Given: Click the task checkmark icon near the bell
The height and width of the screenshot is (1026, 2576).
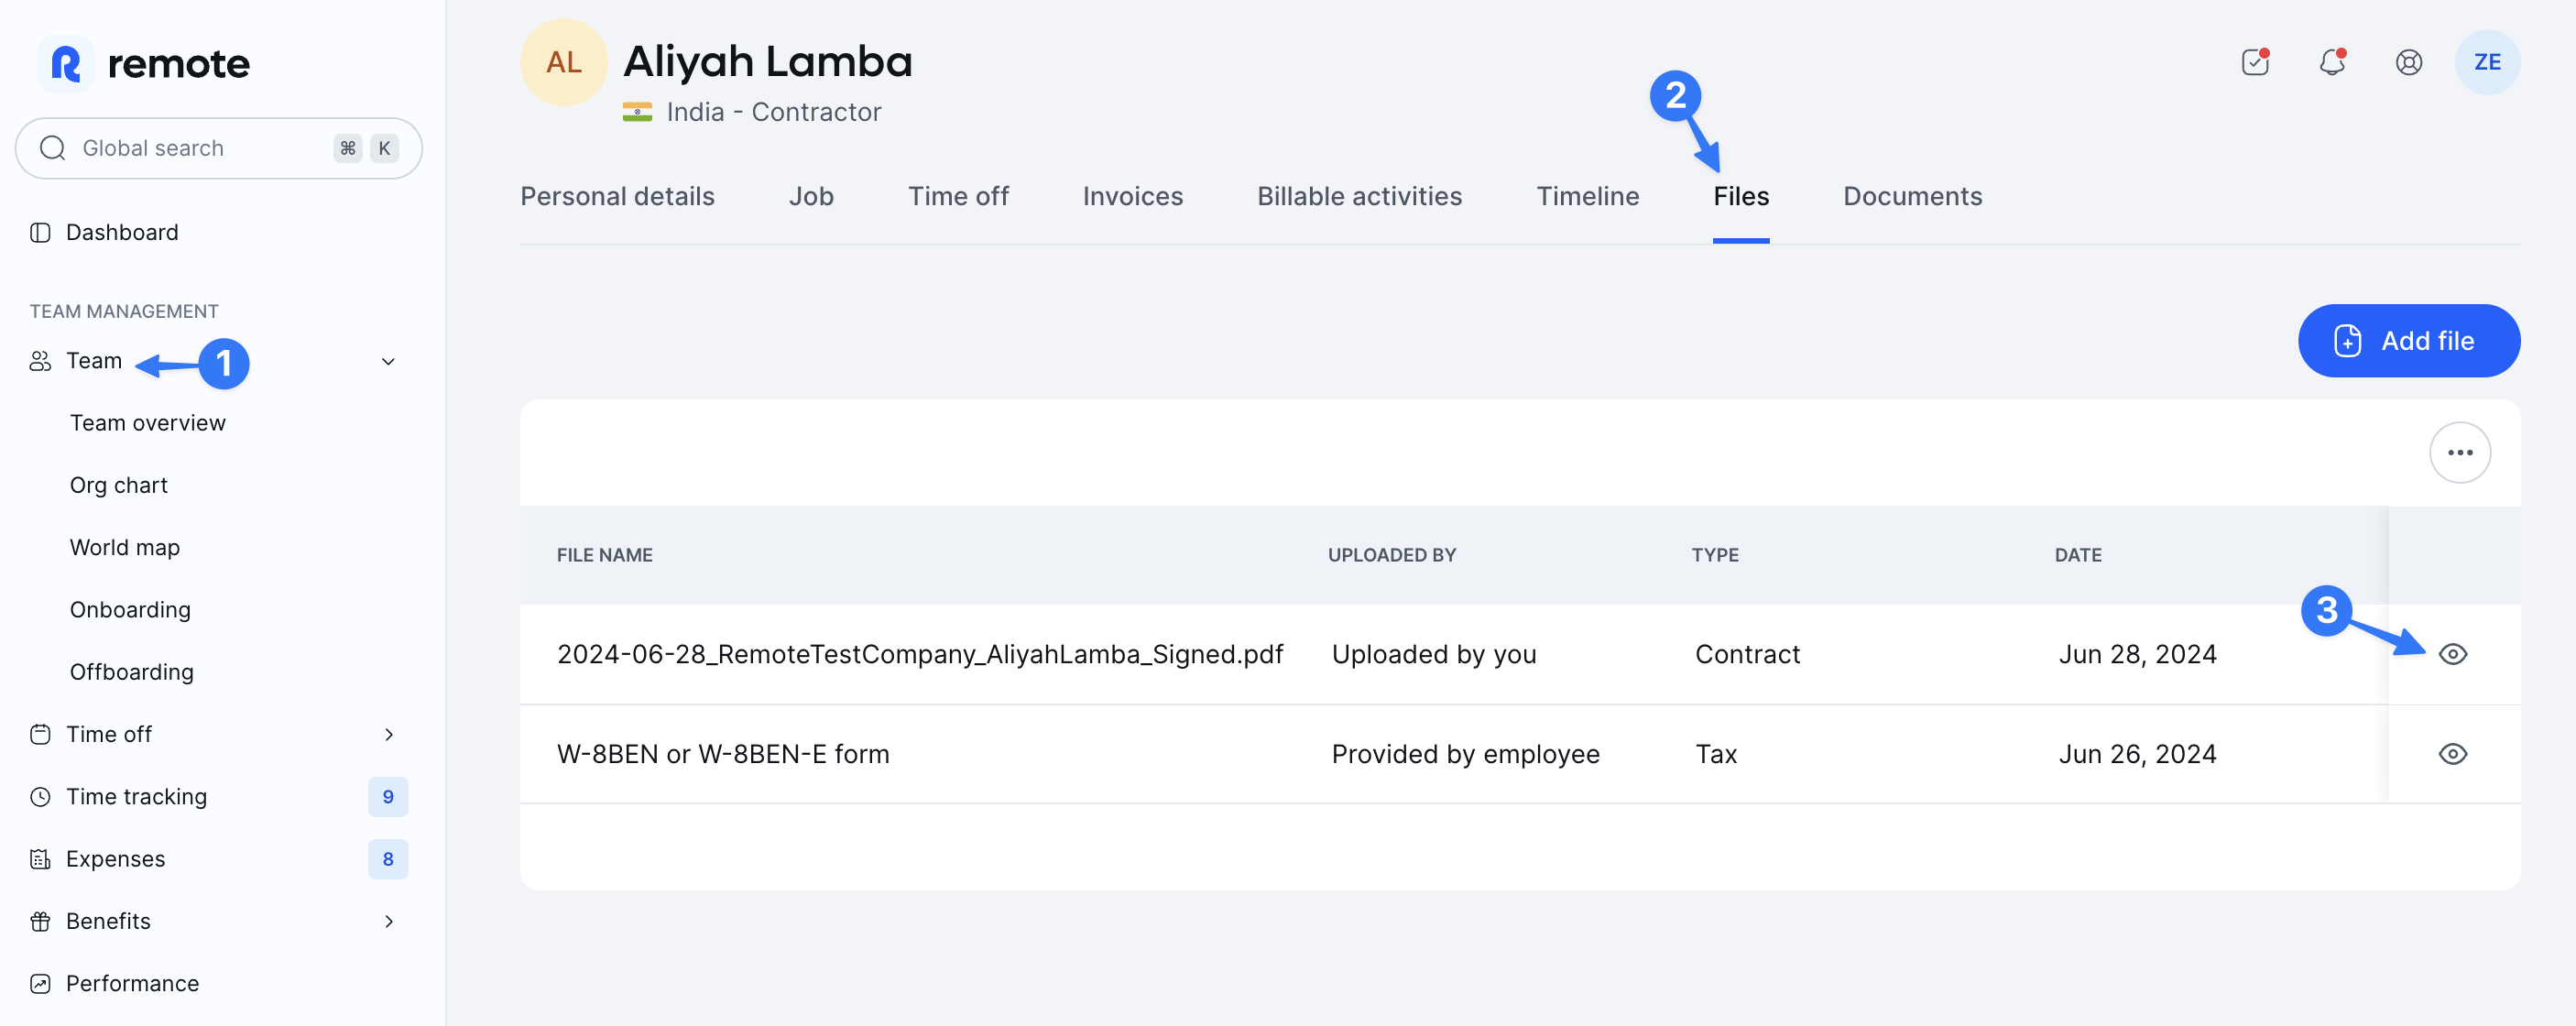Looking at the screenshot, I should [2255, 62].
